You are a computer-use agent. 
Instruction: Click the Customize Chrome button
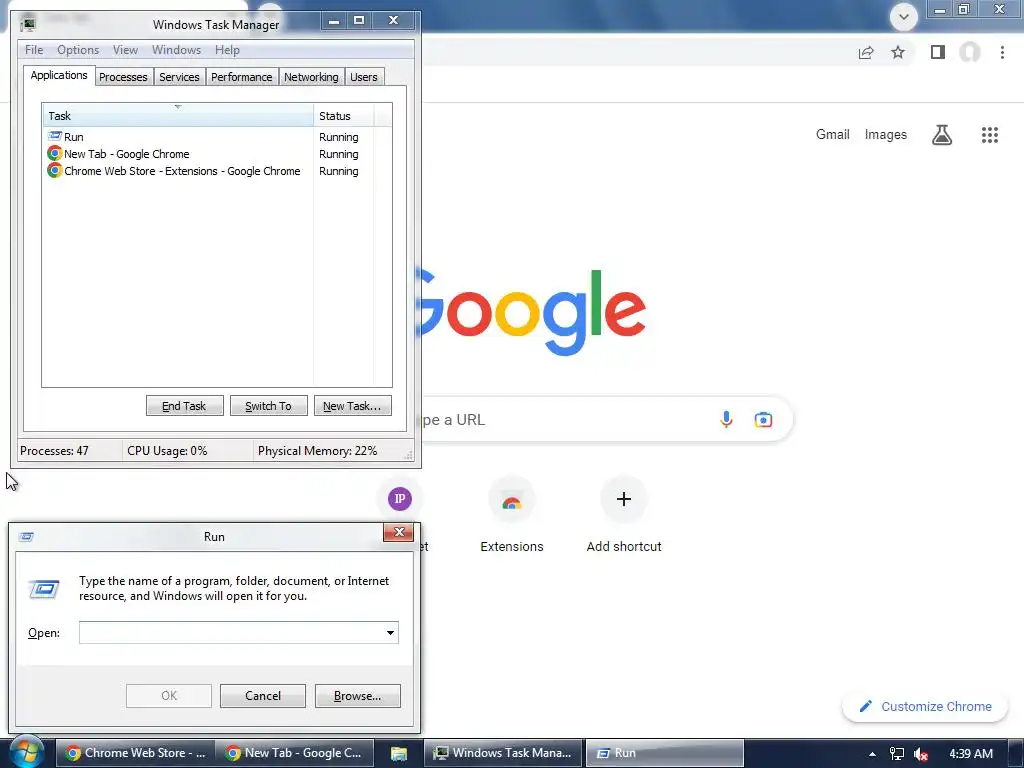[925, 707]
